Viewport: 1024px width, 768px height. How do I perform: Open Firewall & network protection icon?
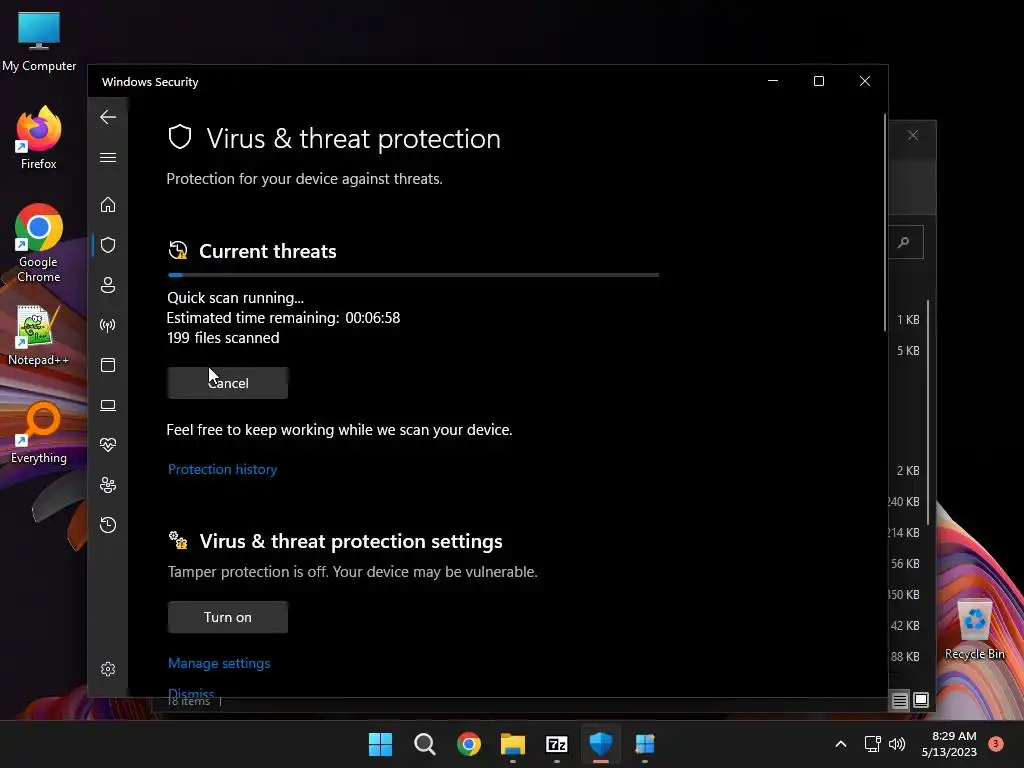pos(108,325)
